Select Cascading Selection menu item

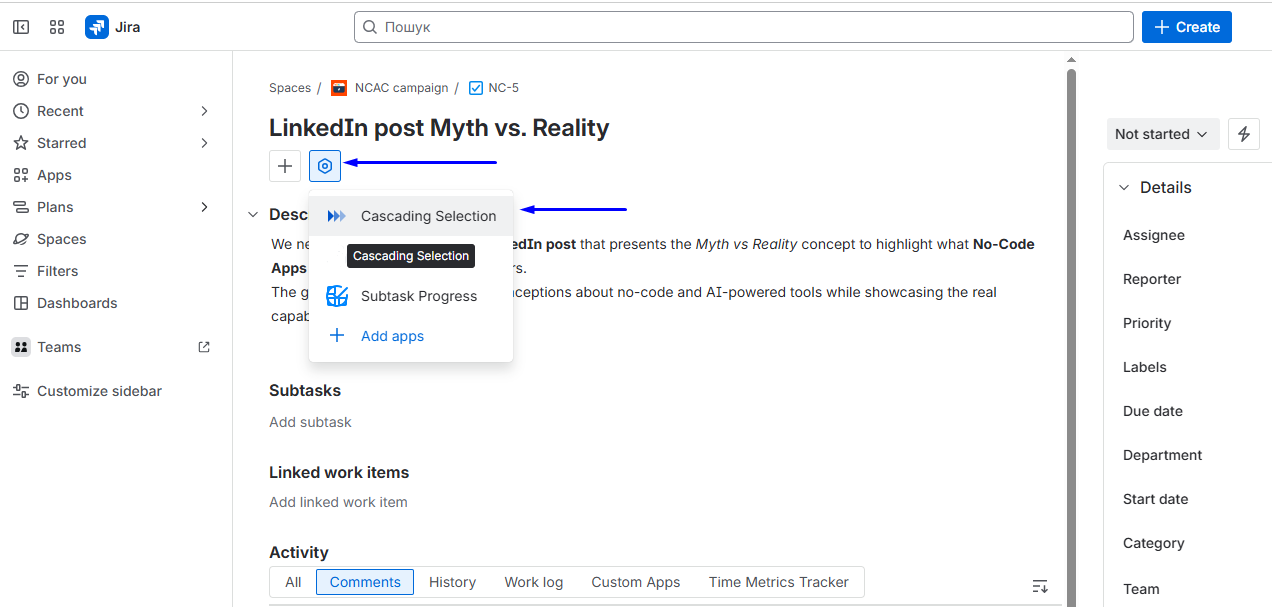pyautogui.click(x=428, y=216)
